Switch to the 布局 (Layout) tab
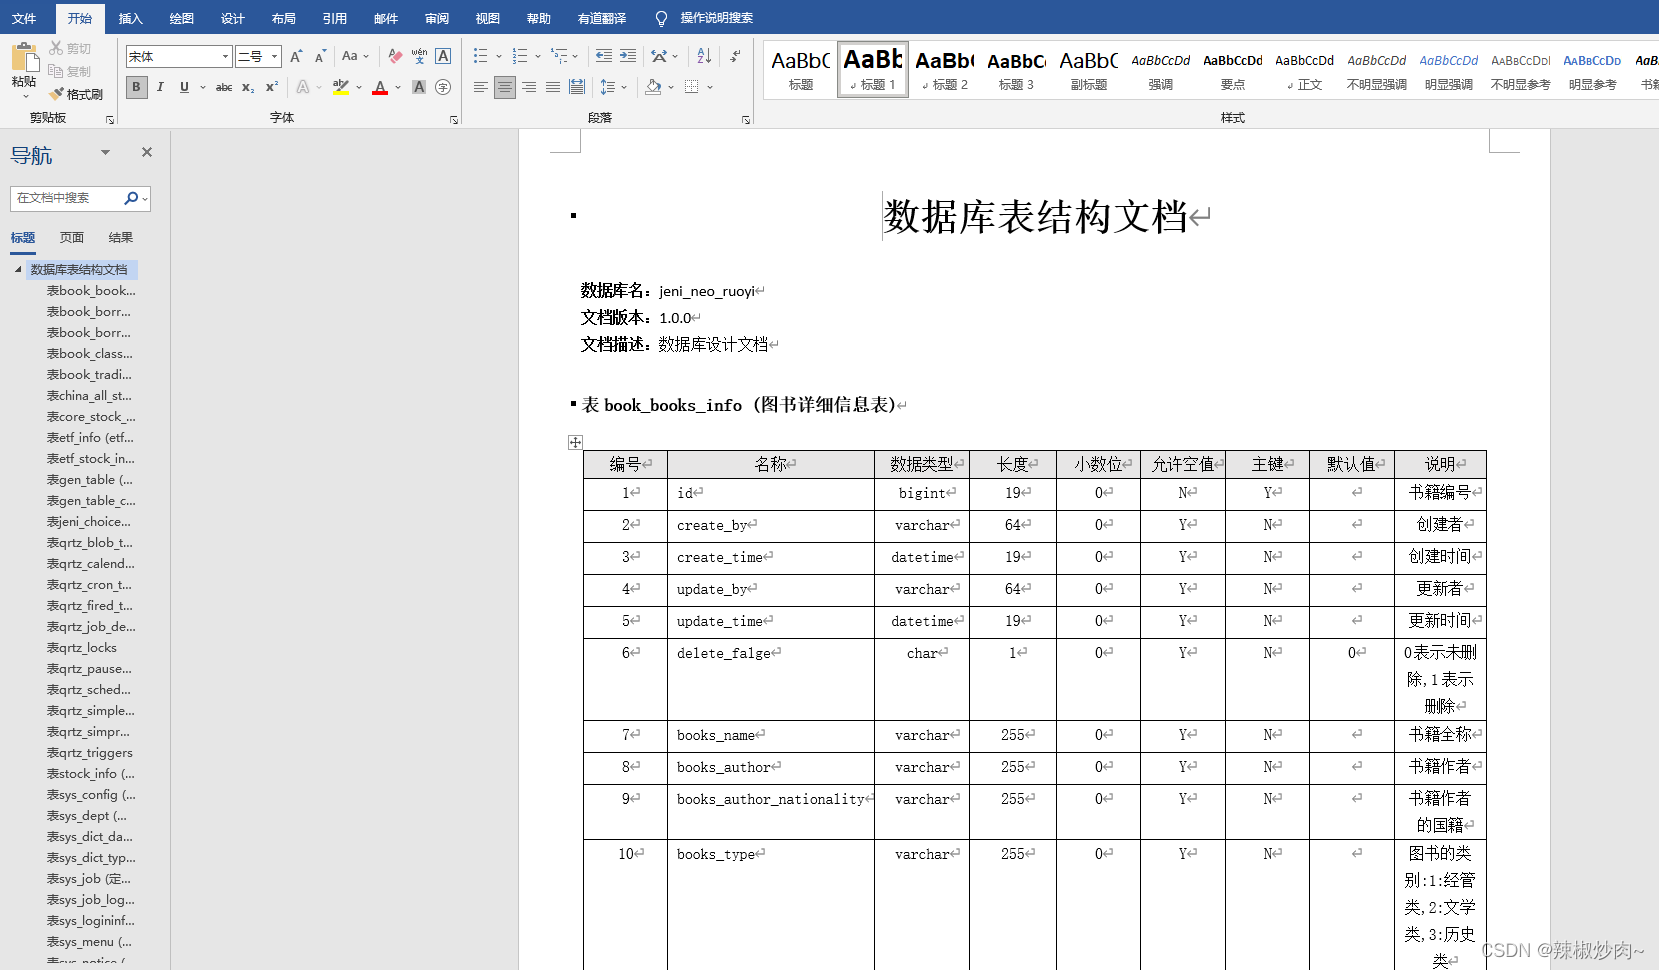The image size is (1659, 970). [x=283, y=18]
